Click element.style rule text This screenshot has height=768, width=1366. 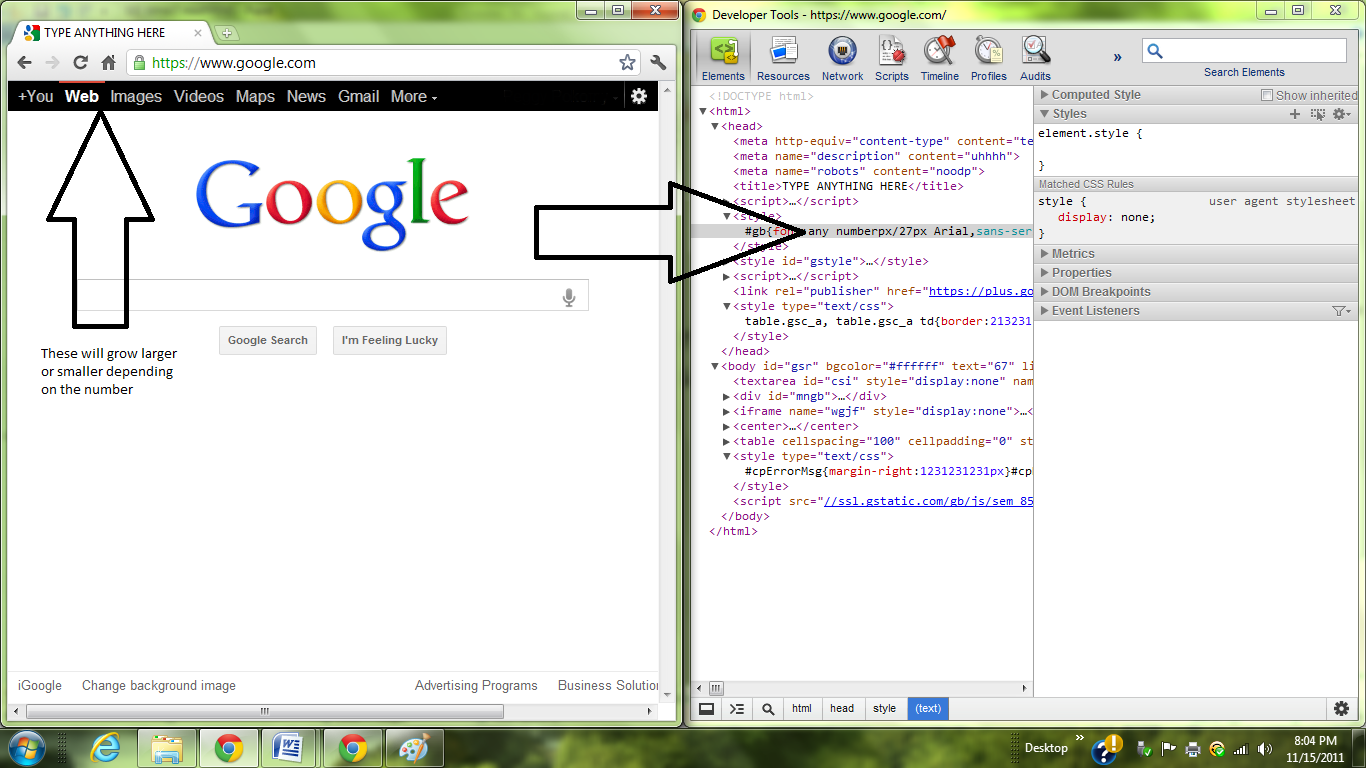(1090, 133)
